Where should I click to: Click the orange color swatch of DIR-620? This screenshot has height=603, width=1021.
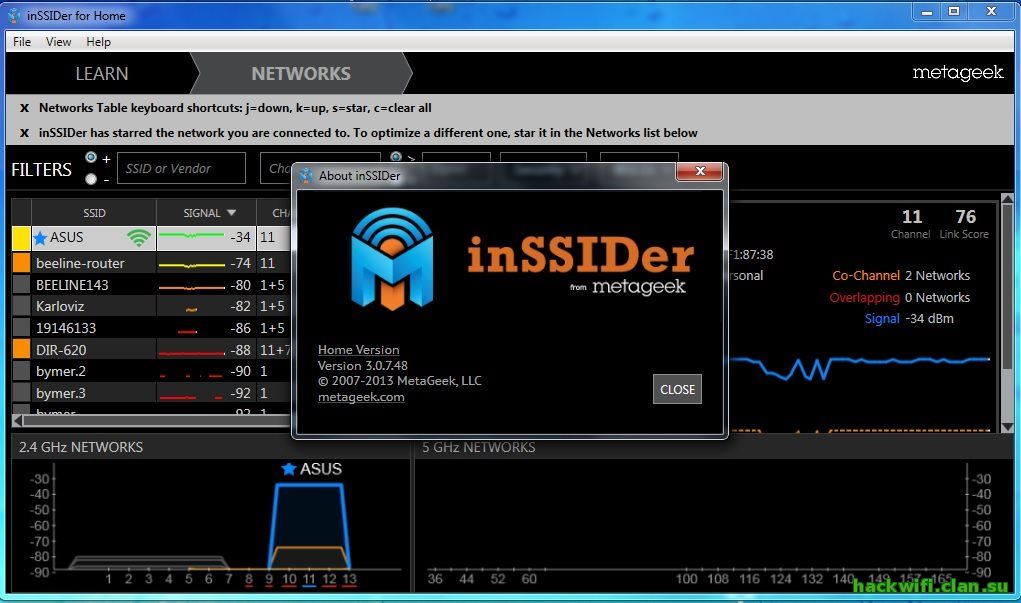(x=21, y=350)
